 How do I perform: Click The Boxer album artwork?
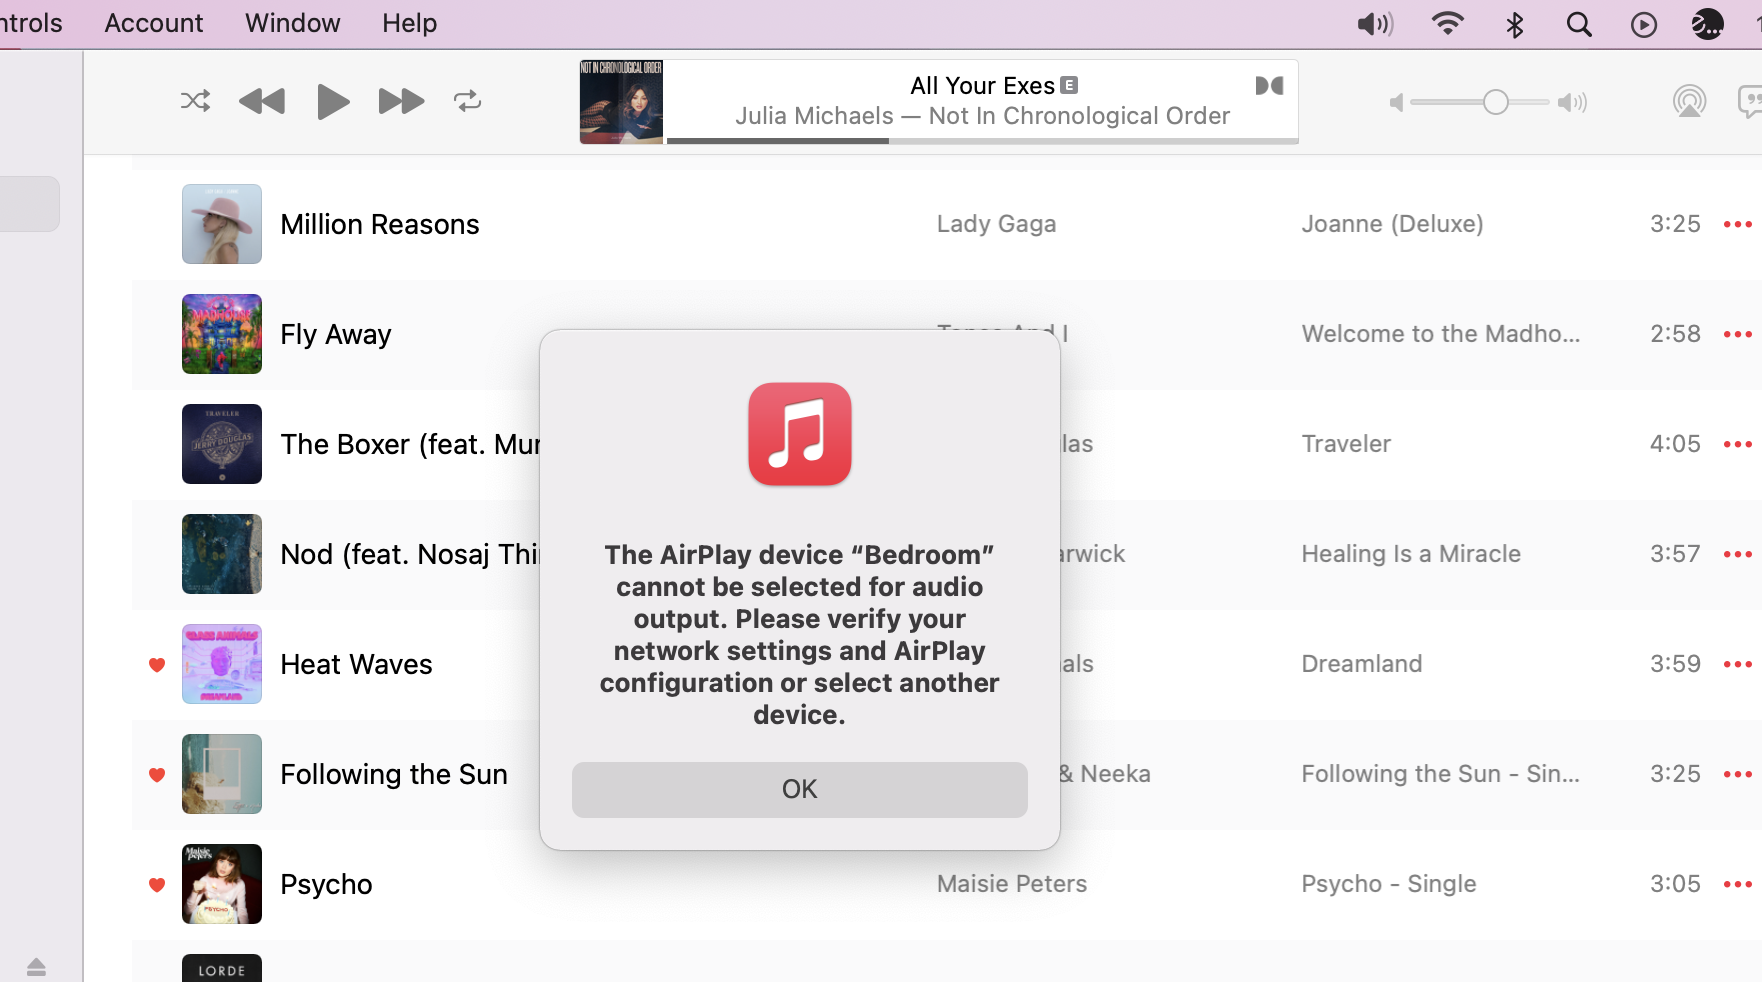[x=222, y=444]
